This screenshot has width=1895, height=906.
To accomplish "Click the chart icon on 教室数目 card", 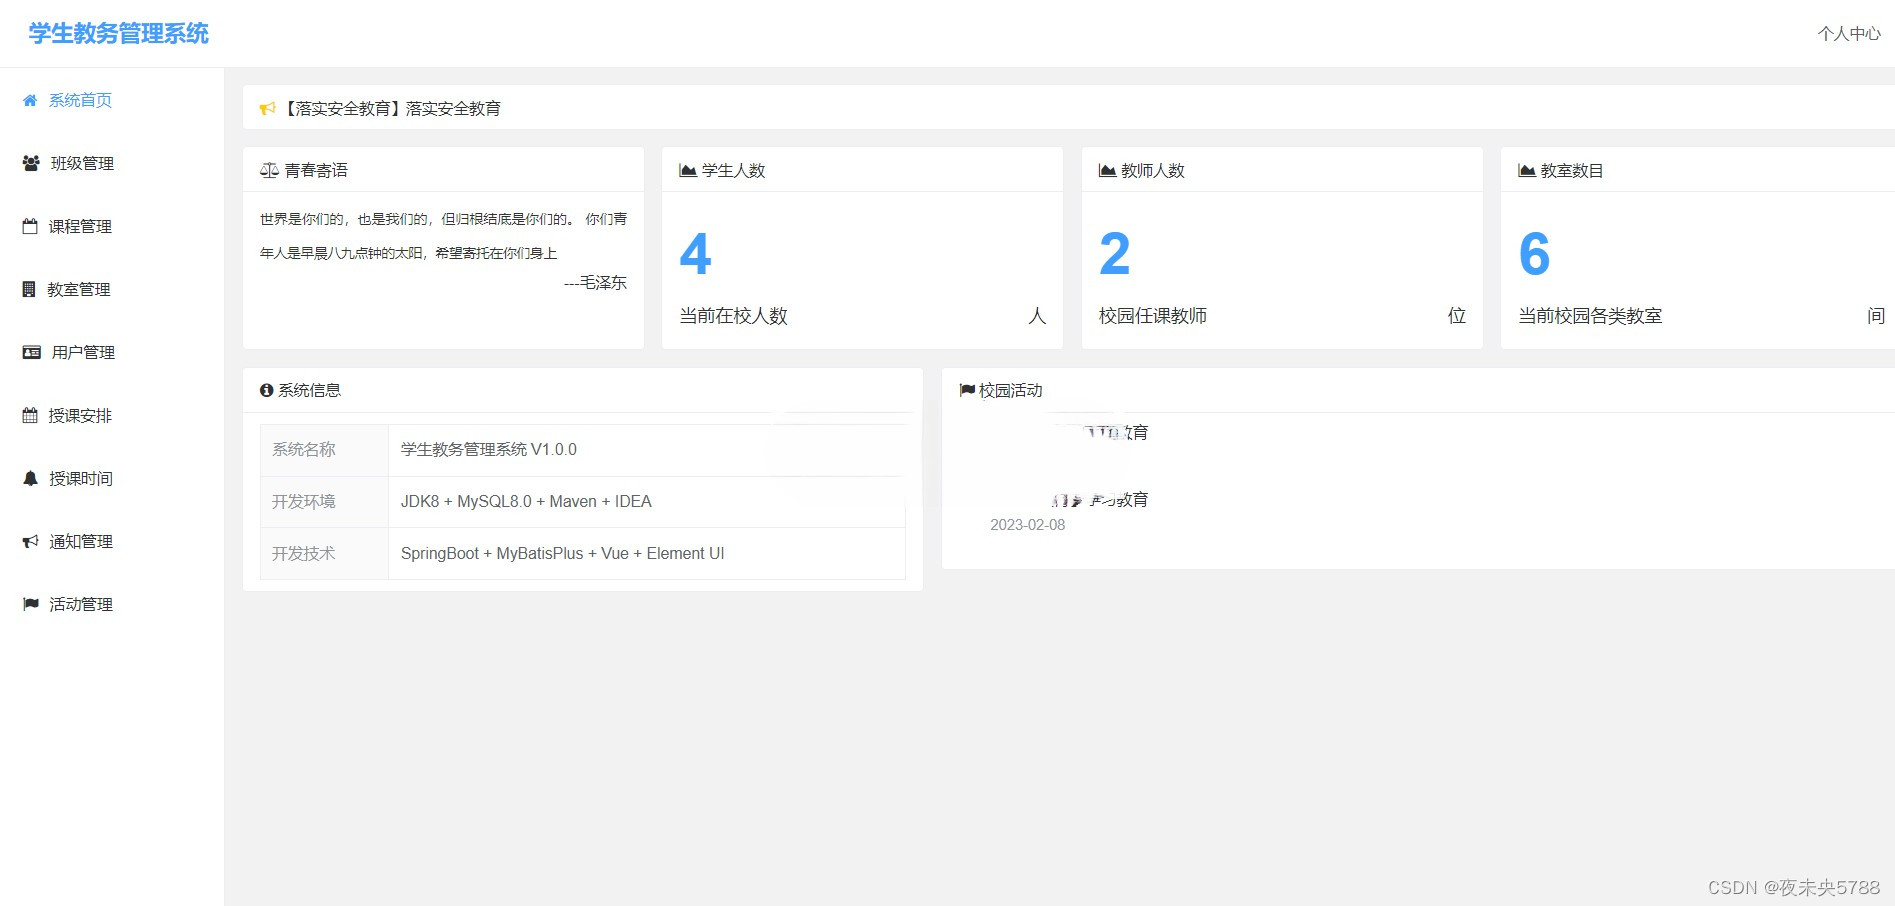I will pos(1524,170).
